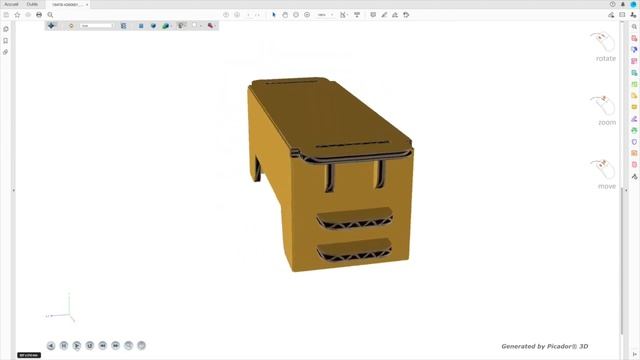The image size is (640, 360).
Task: Share with others using person icon
Action: (633, 15)
